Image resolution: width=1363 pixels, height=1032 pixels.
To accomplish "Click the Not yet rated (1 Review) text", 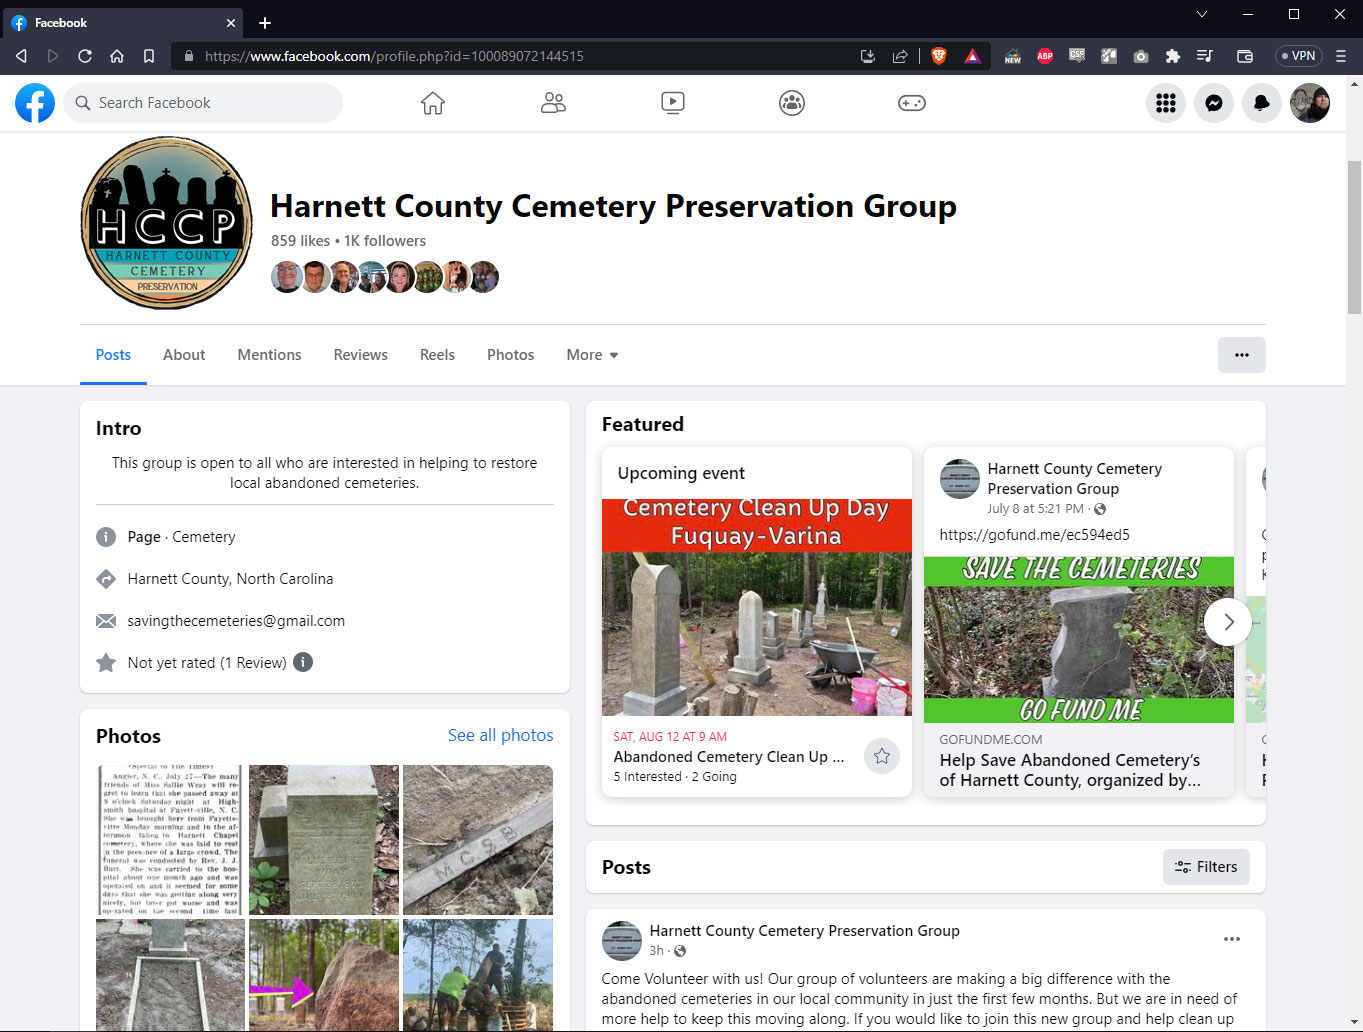I will click(x=207, y=662).
